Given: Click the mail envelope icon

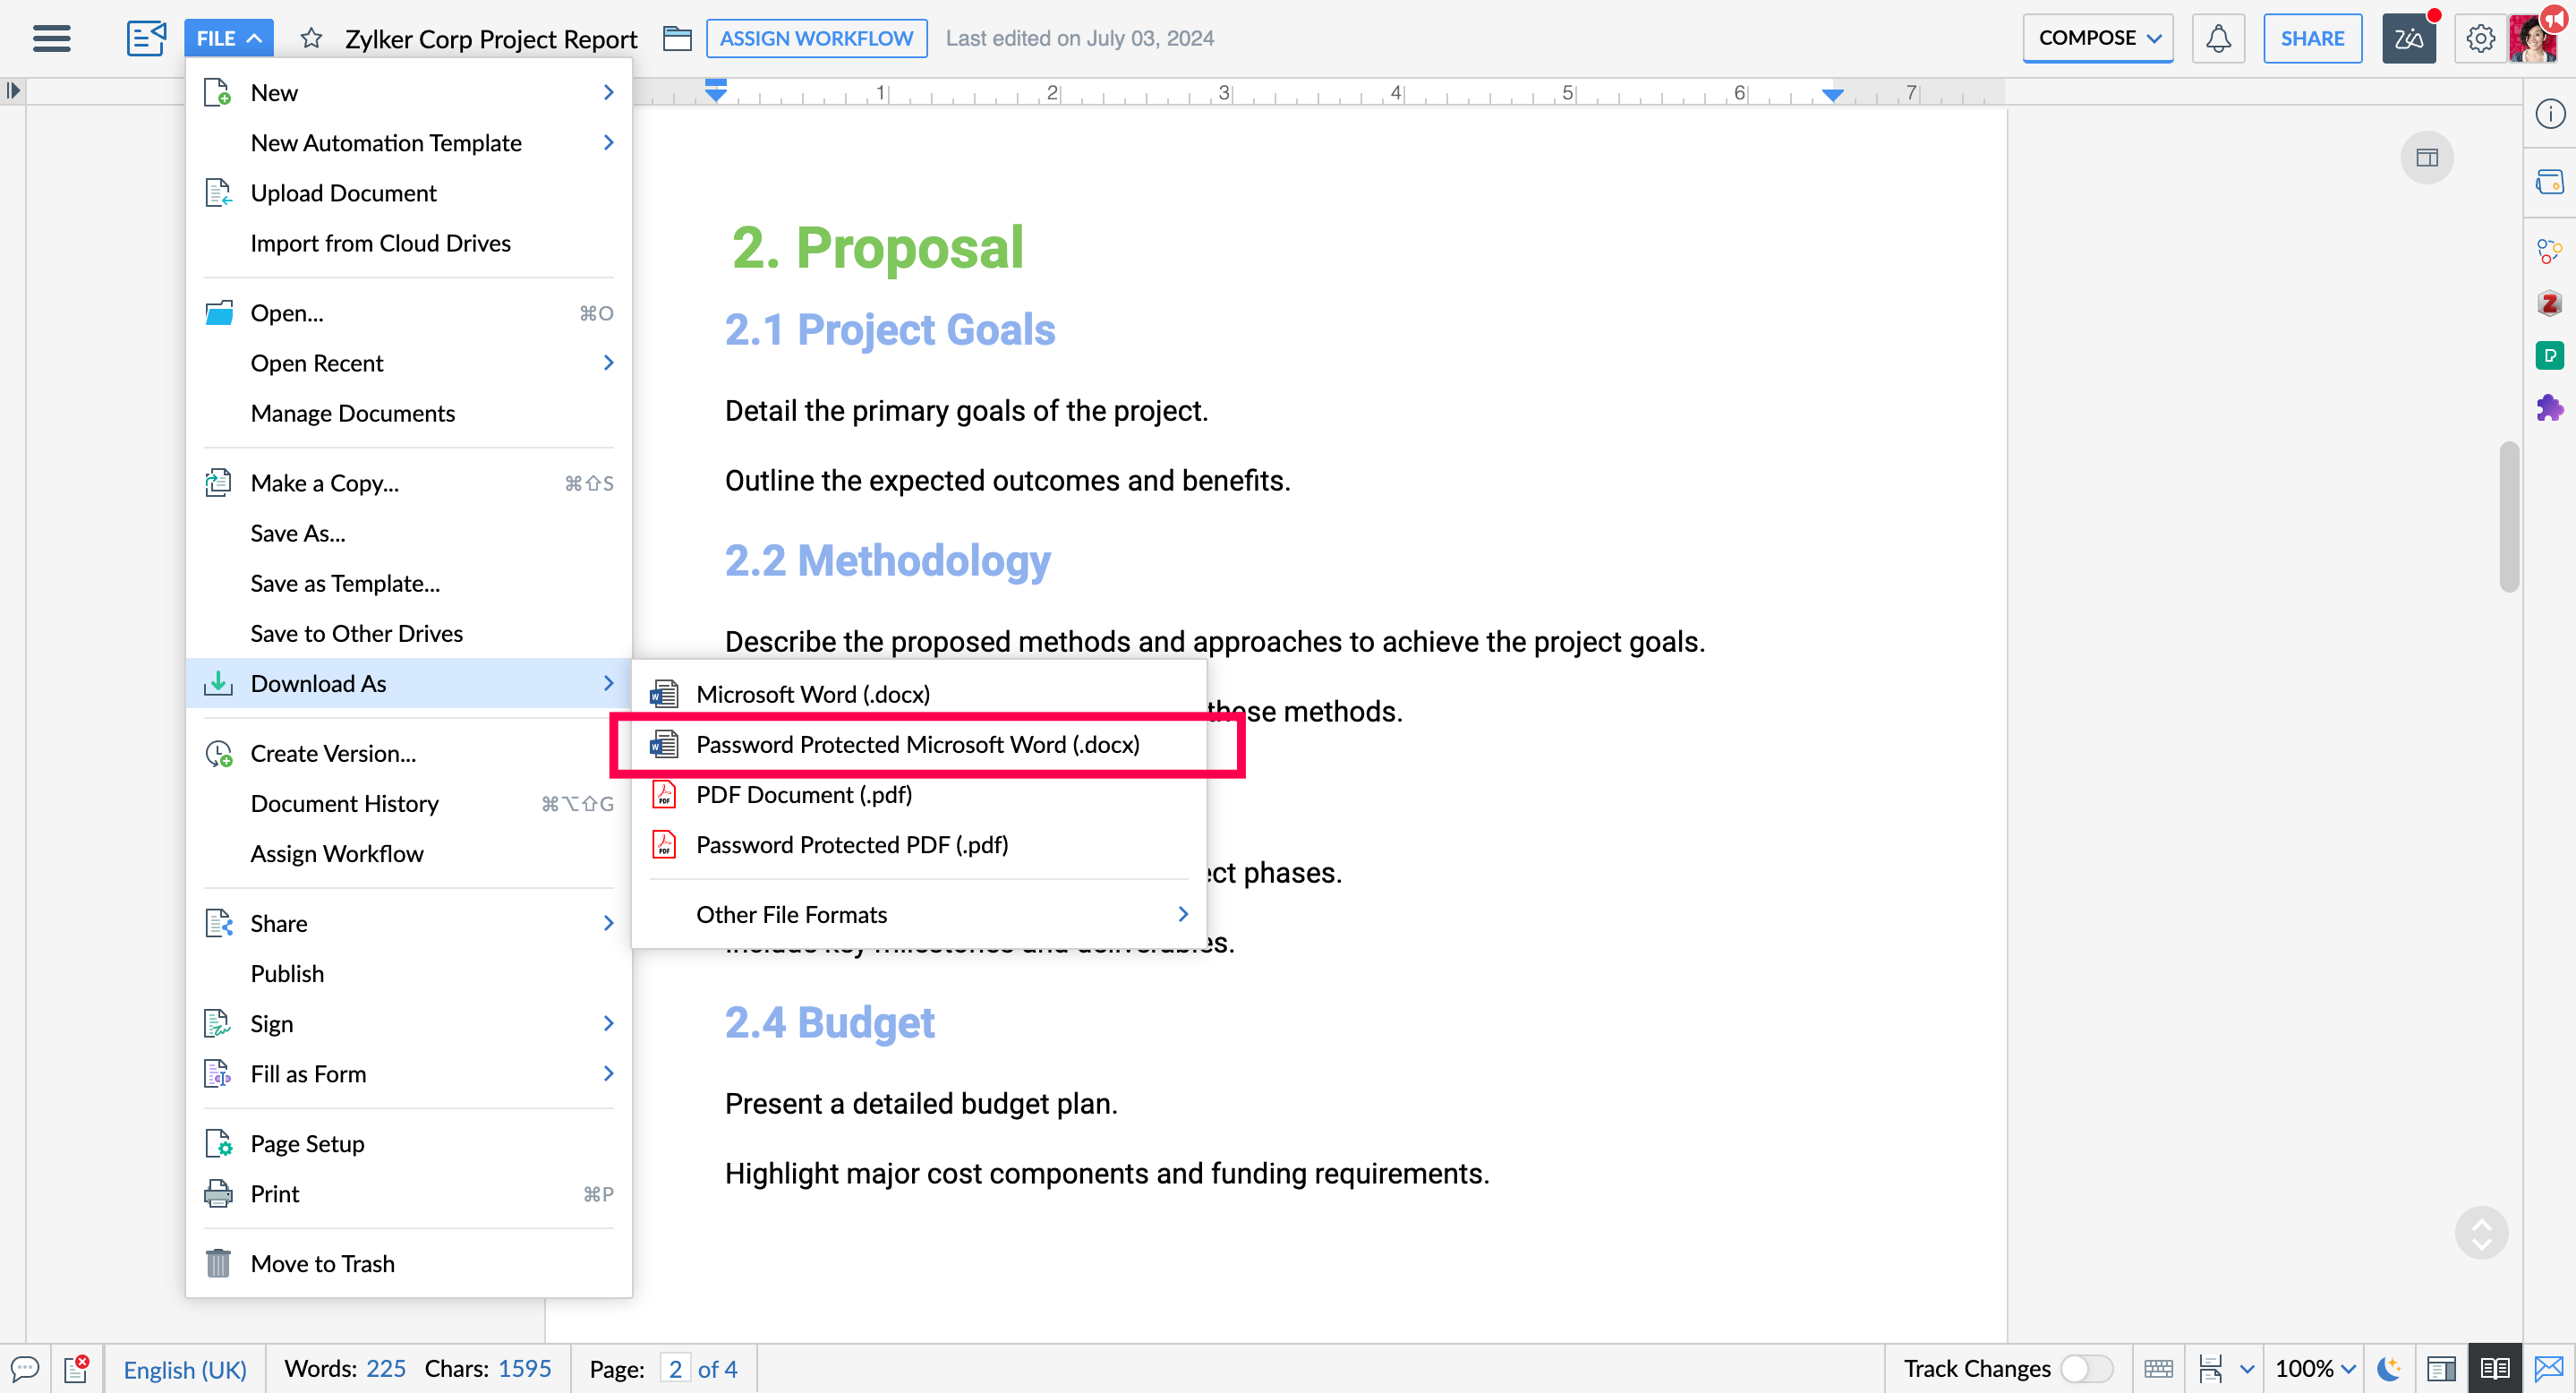Looking at the screenshot, I should tap(2549, 1367).
